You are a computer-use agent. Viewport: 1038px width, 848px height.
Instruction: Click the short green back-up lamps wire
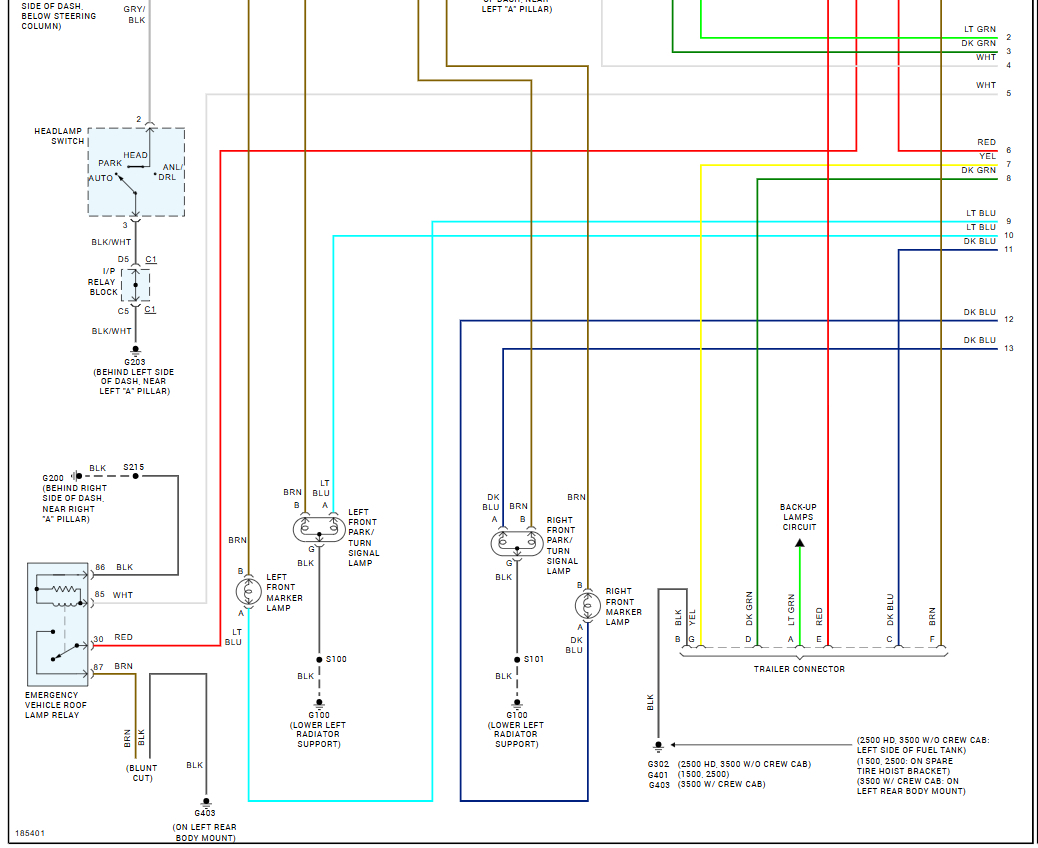pyautogui.click(x=800, y=596)
